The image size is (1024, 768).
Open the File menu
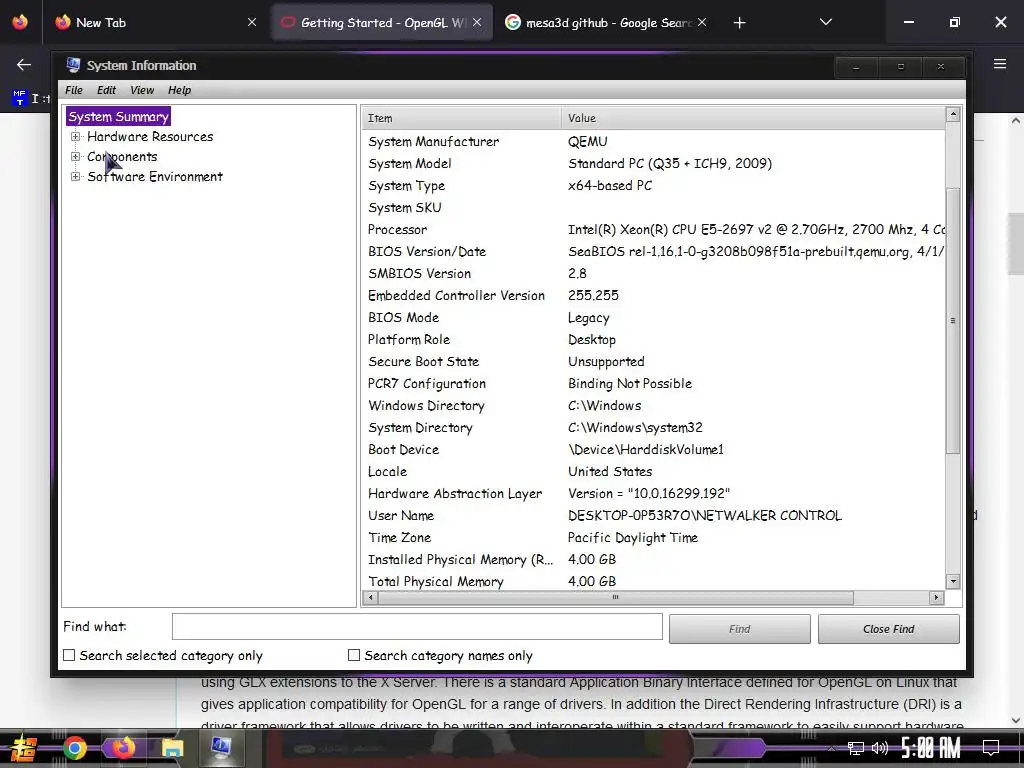click(x=74, y=90)
